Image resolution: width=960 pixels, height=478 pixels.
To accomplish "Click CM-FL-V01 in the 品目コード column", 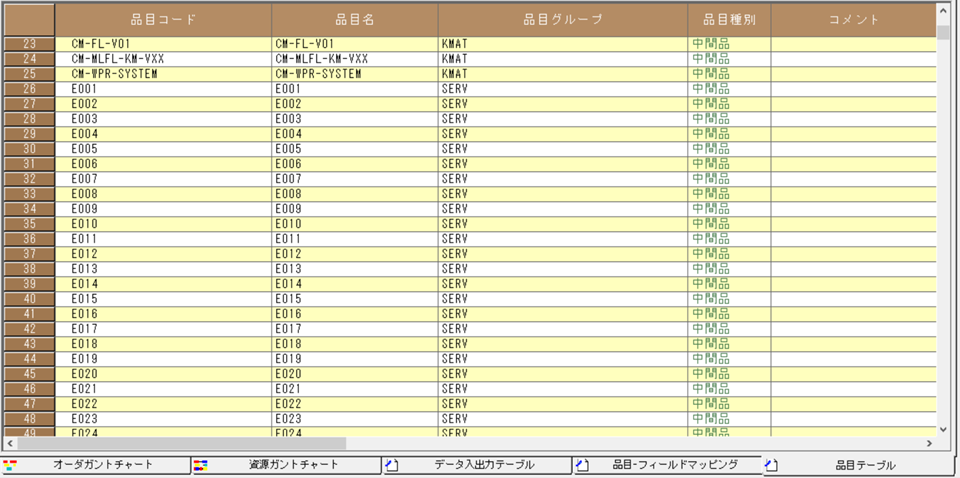I will pyautogui.click(x=163, y=44).
